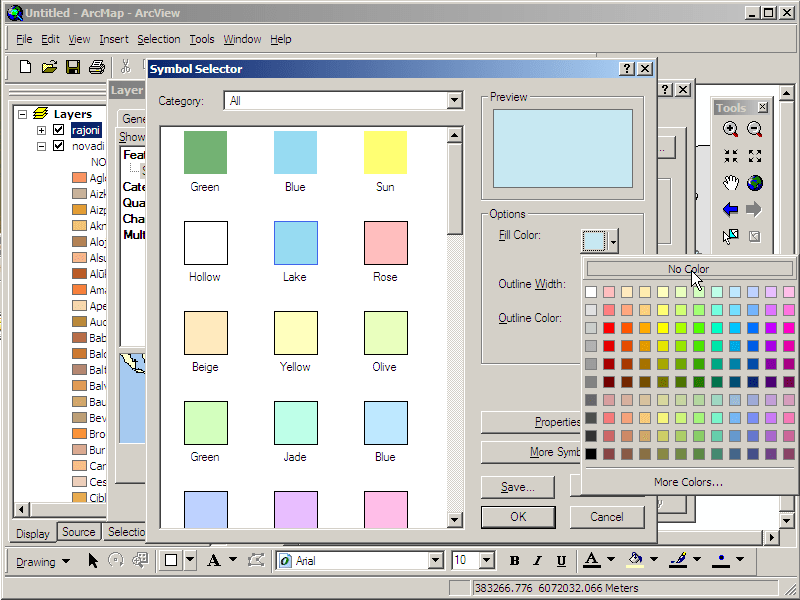Save the map with the floppy disk icon

(73, 67)
